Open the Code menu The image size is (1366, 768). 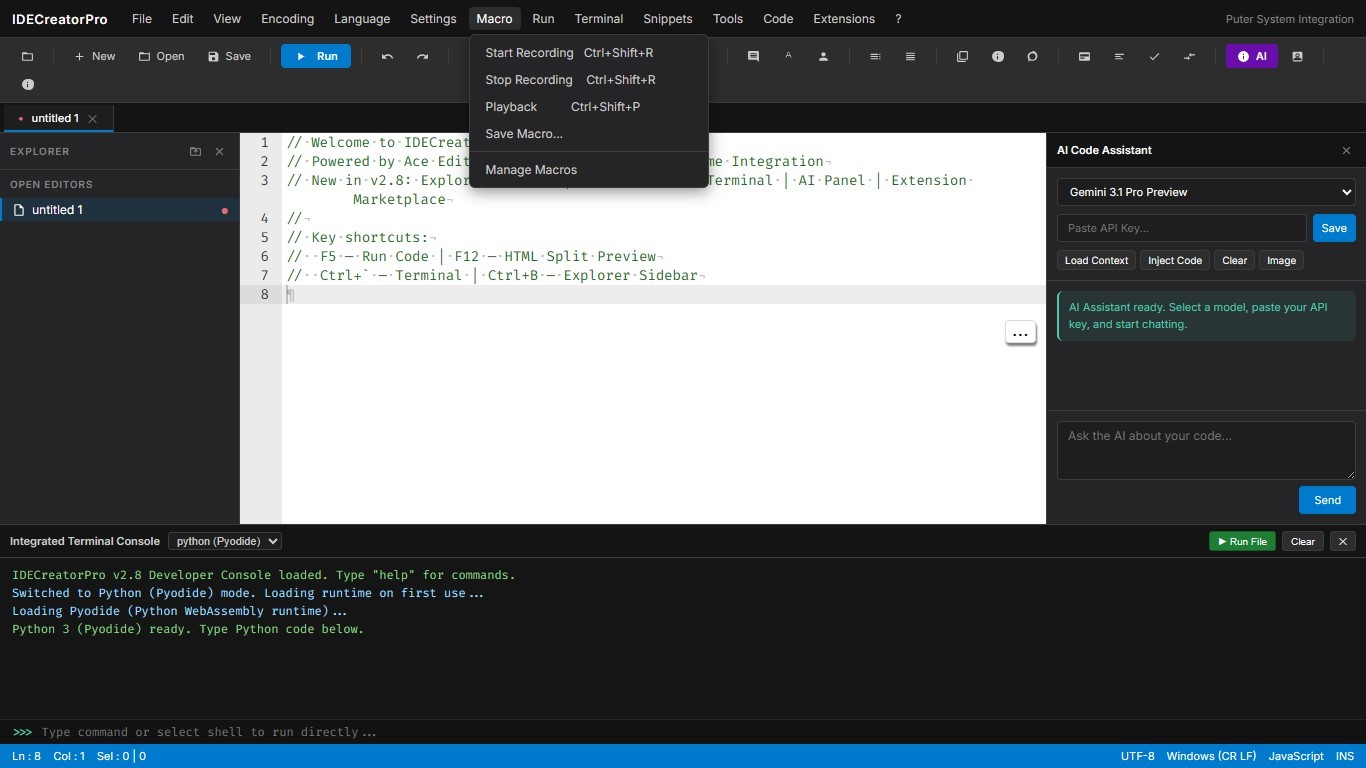click(x=778, y=19)
